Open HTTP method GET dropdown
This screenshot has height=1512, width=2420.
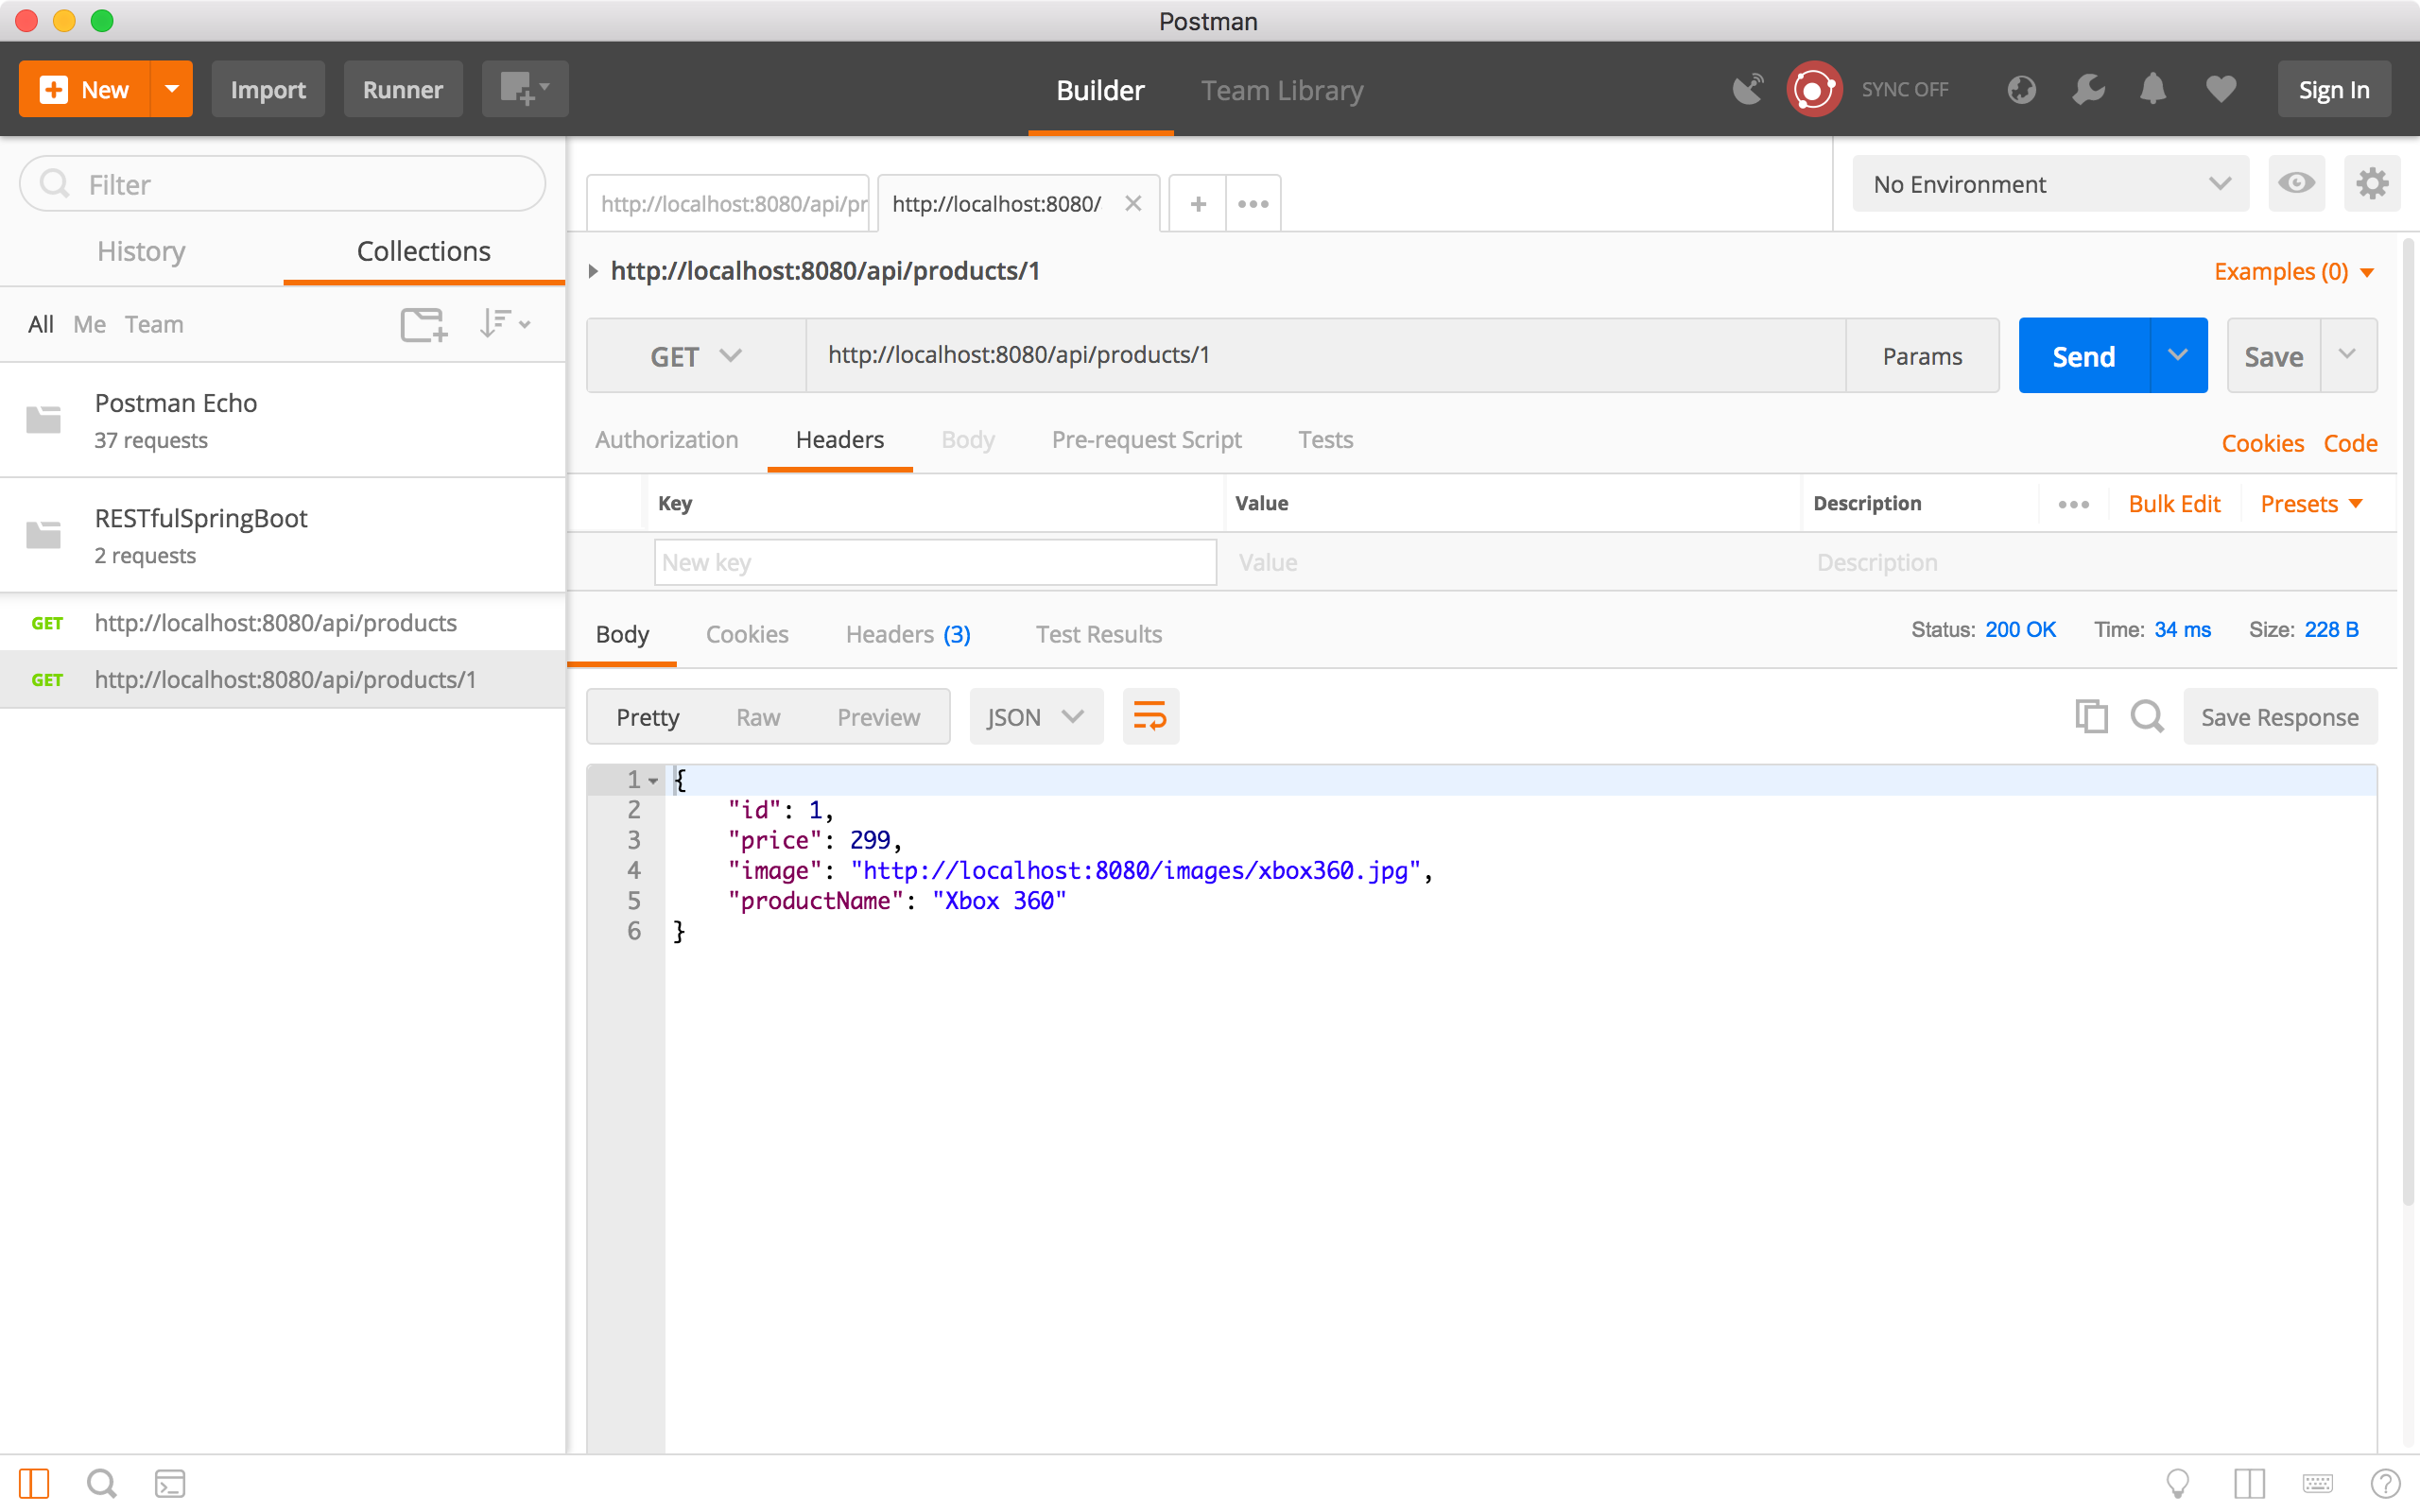pos(696,356)
